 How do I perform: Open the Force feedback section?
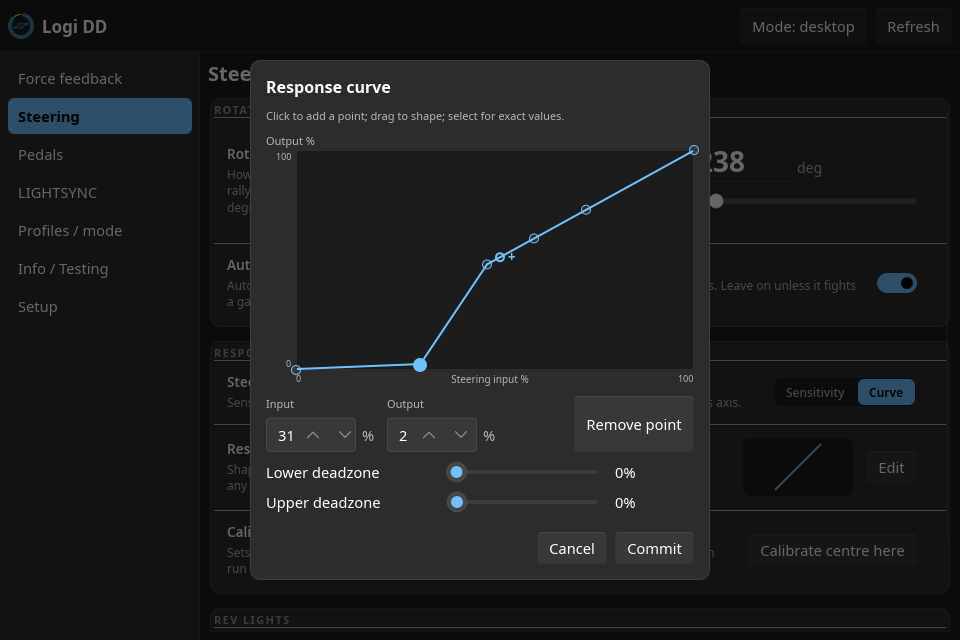tap(100, 78)
